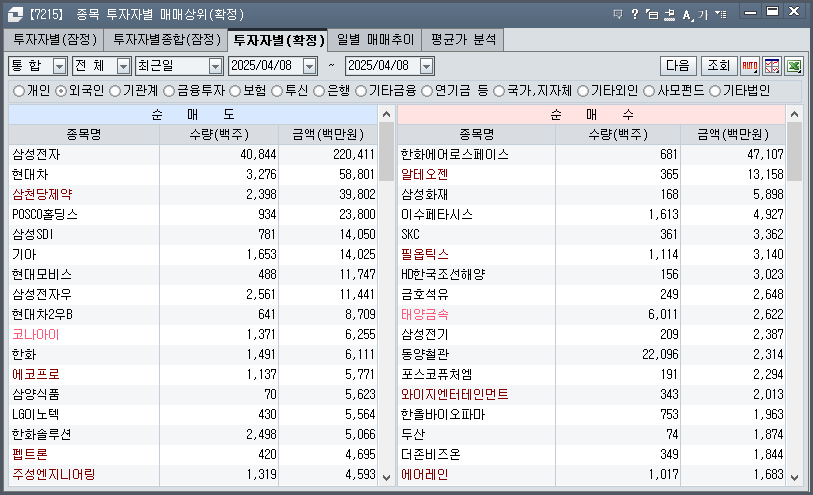Select 태양금속 in 순매수 list
The image size is (813, 495).
[x=425, y=315]
